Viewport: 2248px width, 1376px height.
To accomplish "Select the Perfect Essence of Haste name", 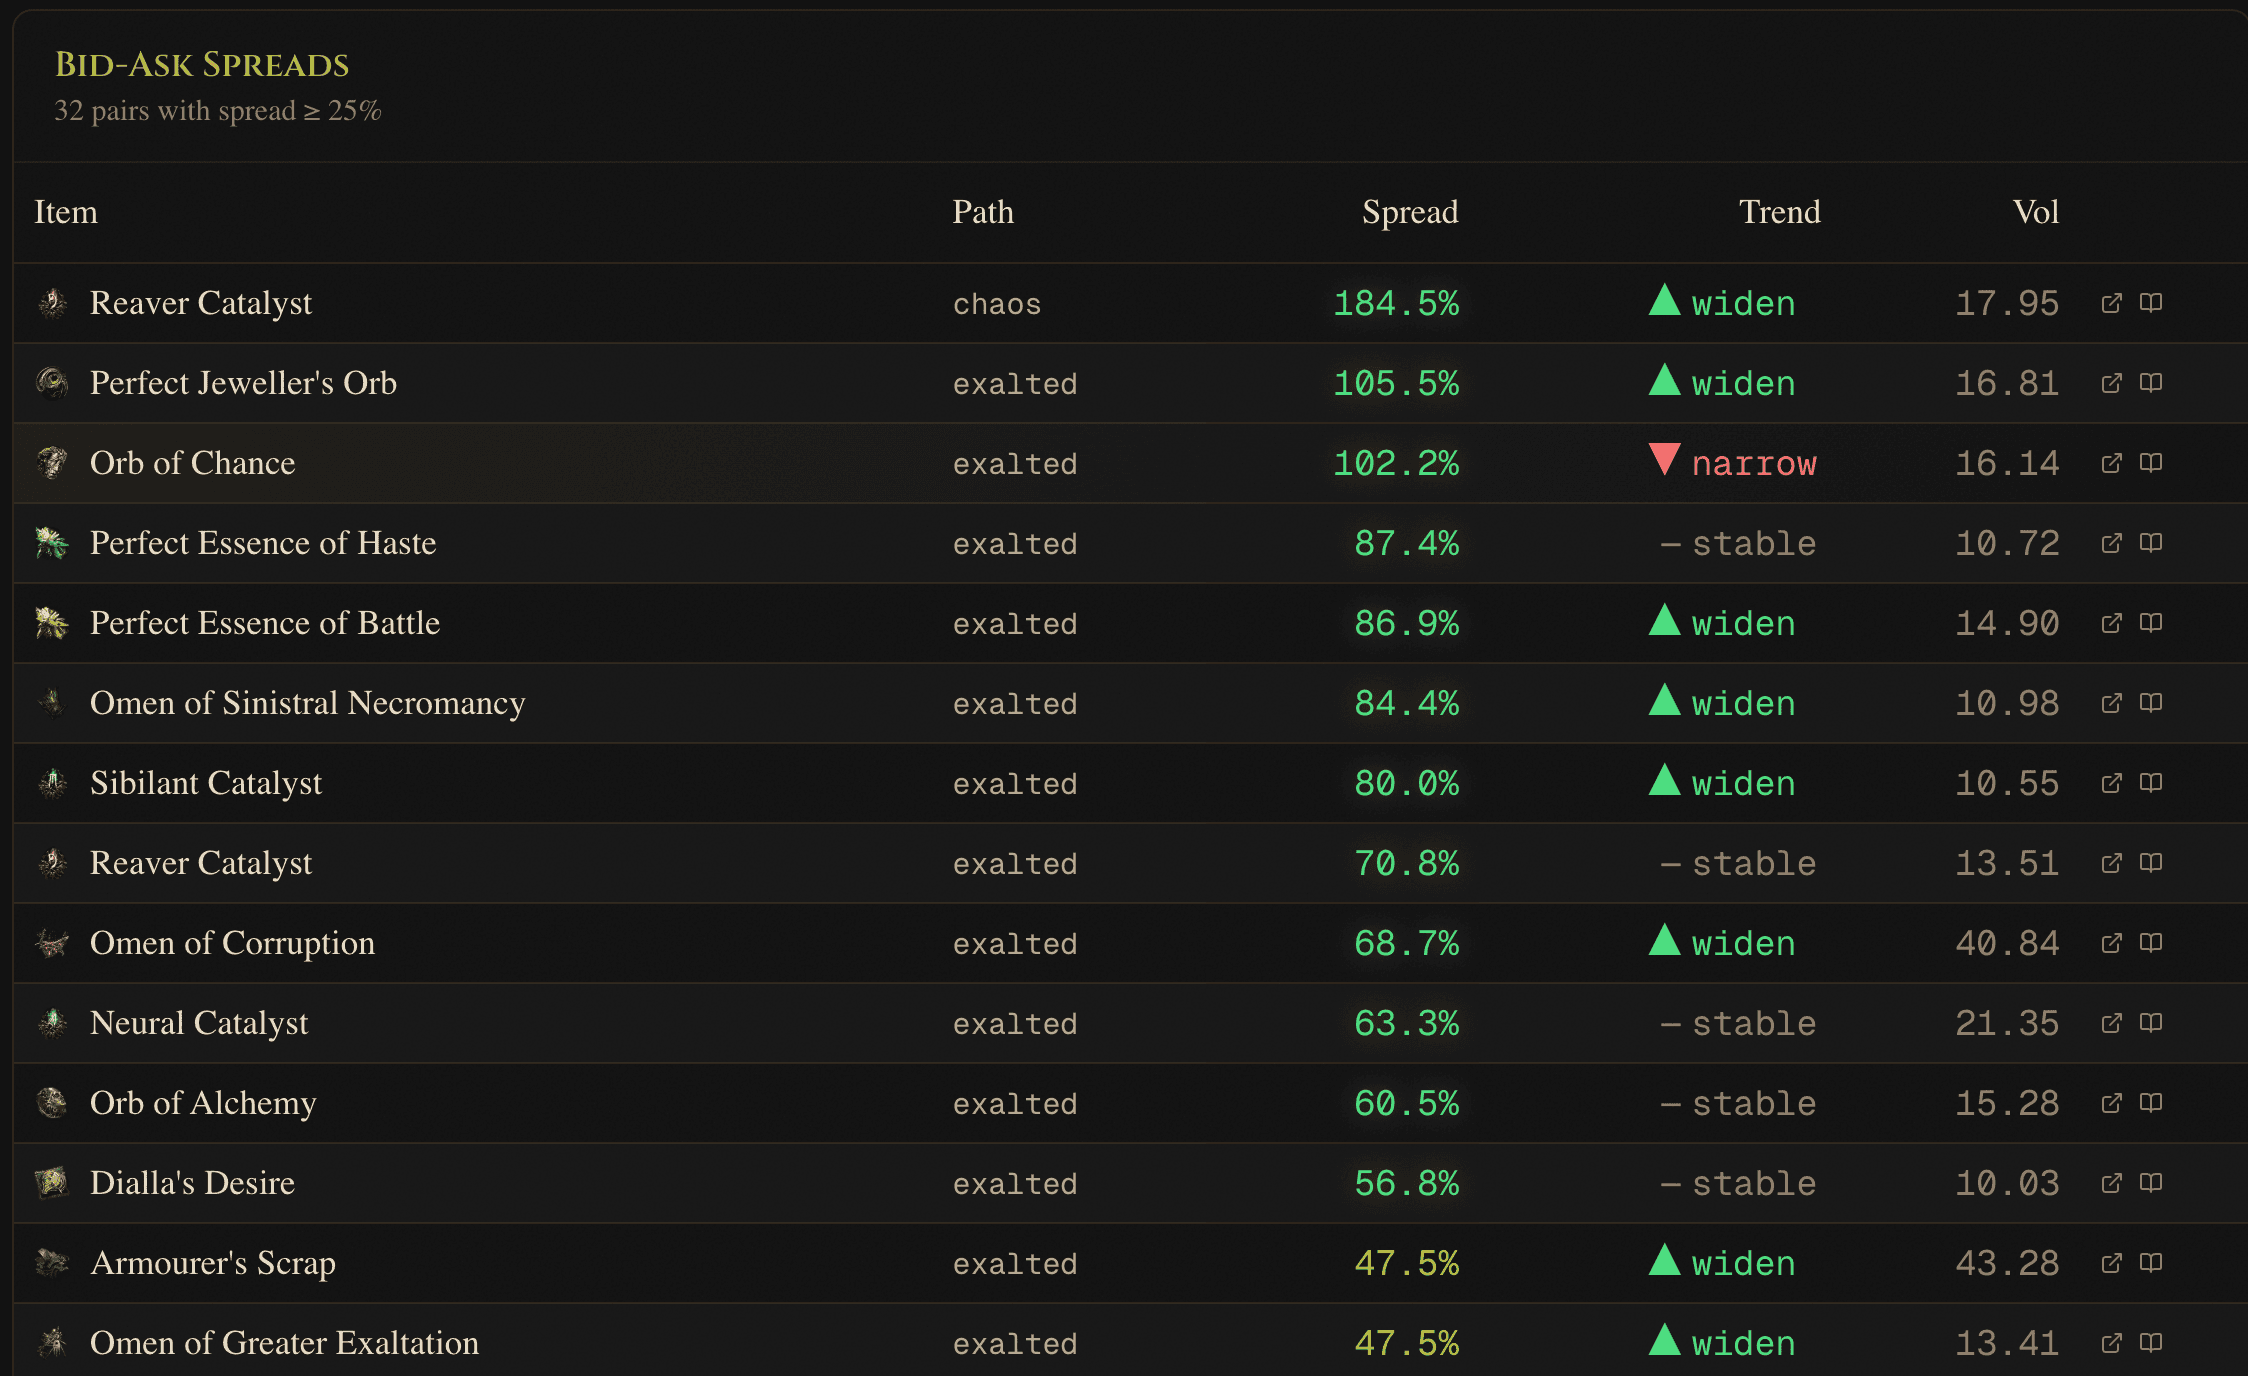I will tap(263, 543).
